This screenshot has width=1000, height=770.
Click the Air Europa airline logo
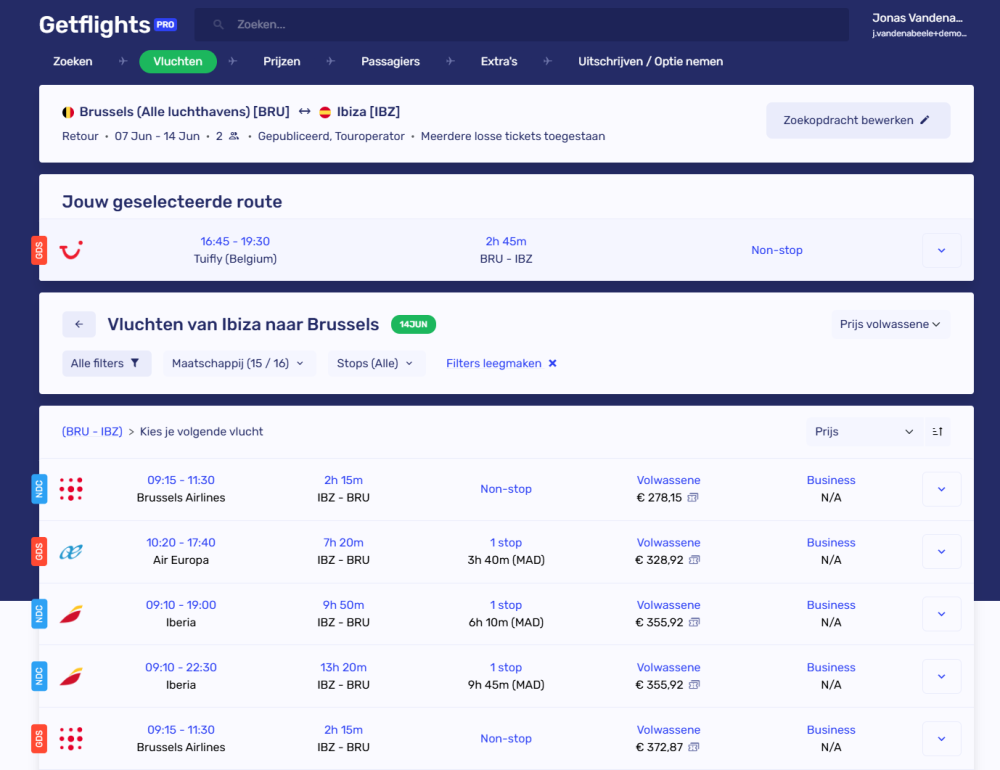[70, 551]
